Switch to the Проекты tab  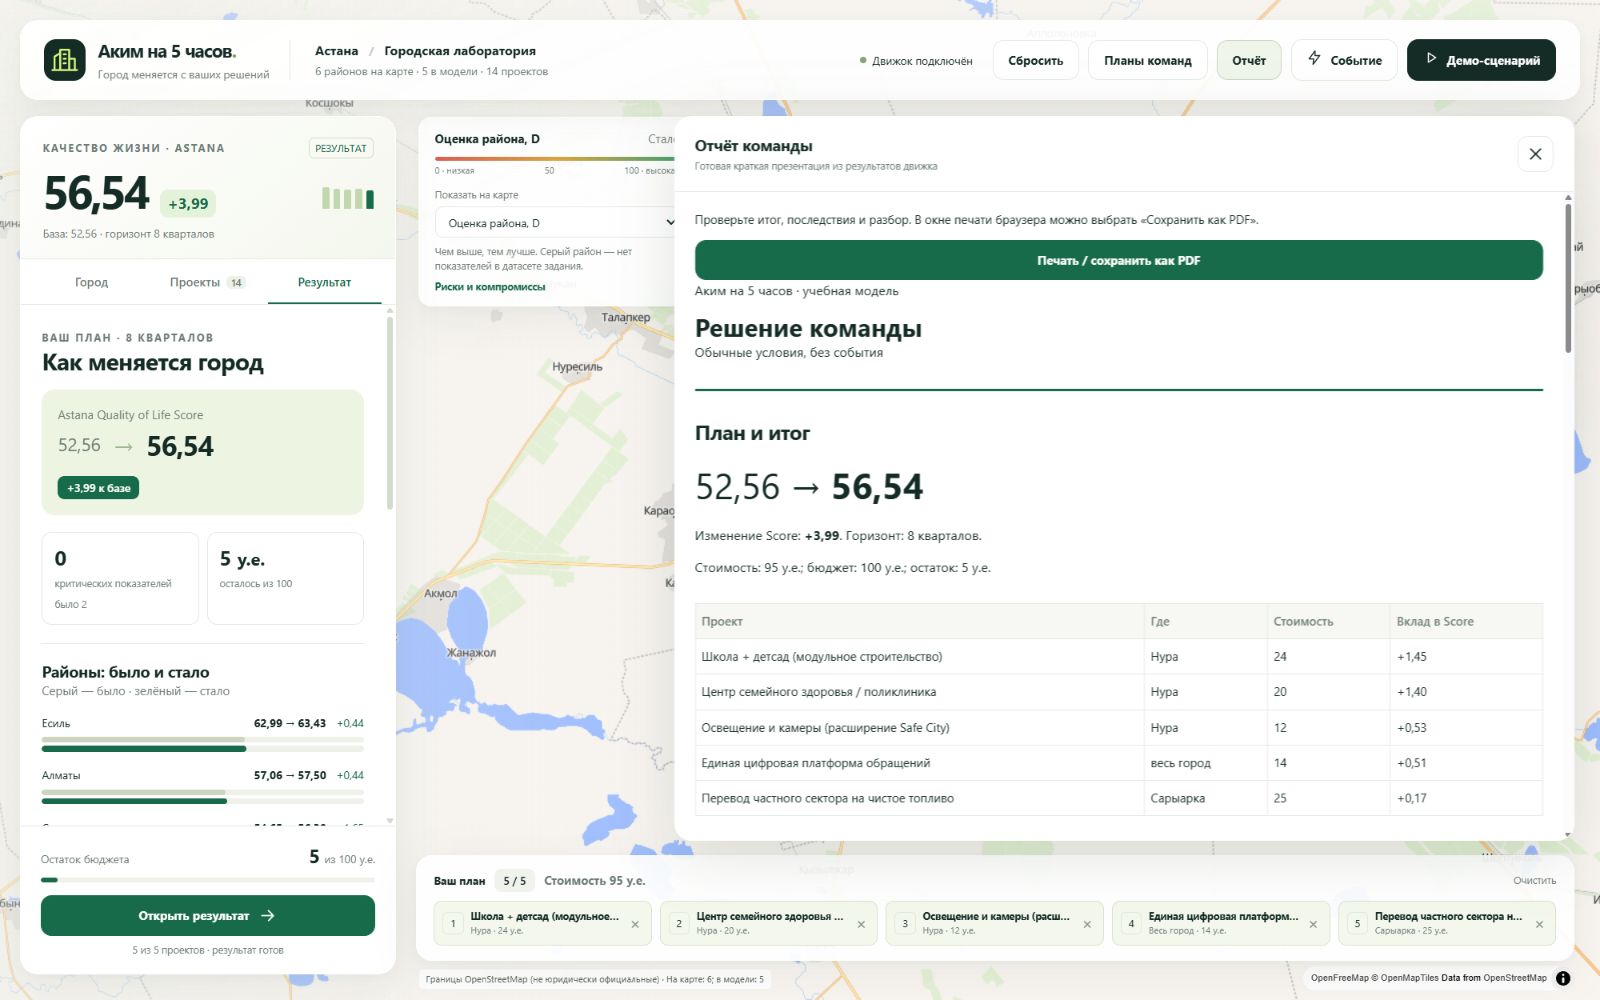click(206, 282)
